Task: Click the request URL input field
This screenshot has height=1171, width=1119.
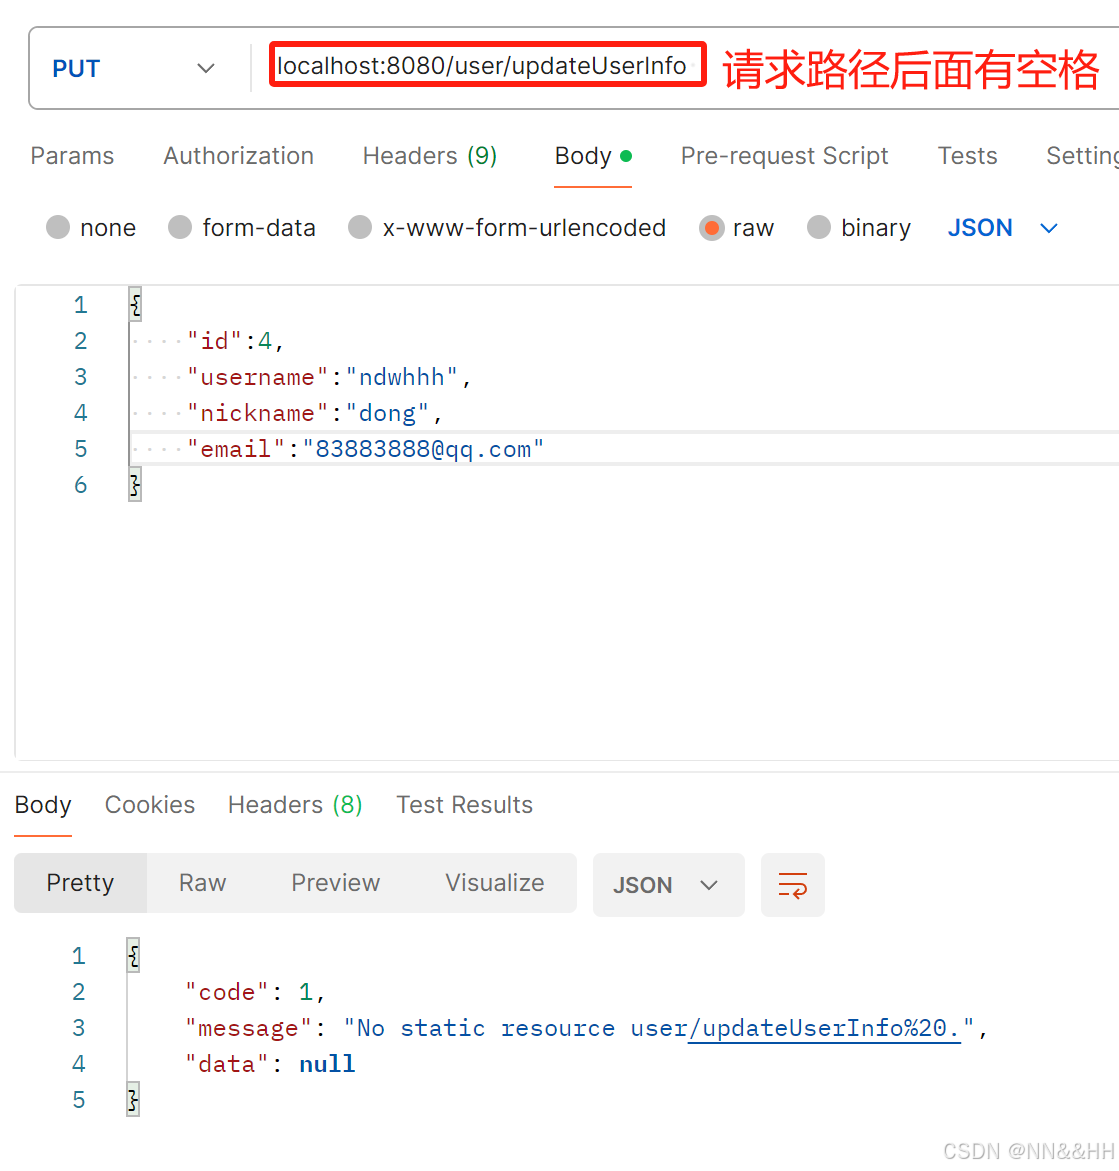Action: click(x=487, y=65)
